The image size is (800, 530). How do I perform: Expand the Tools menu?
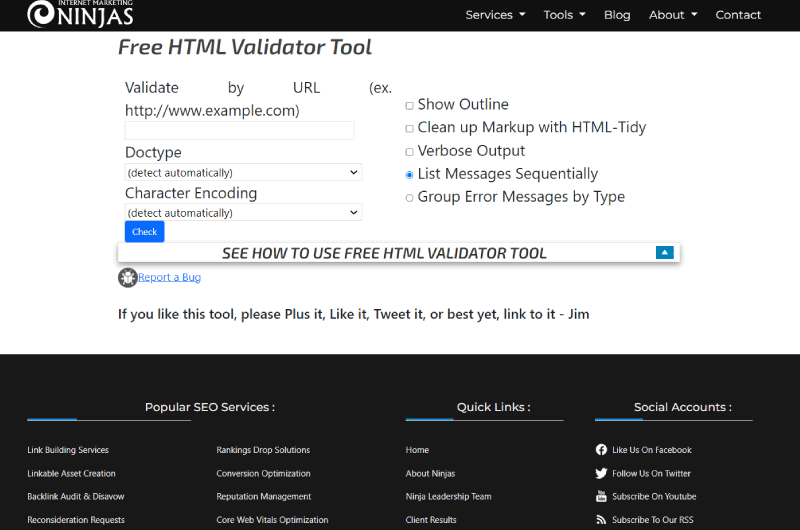point(564,15)
